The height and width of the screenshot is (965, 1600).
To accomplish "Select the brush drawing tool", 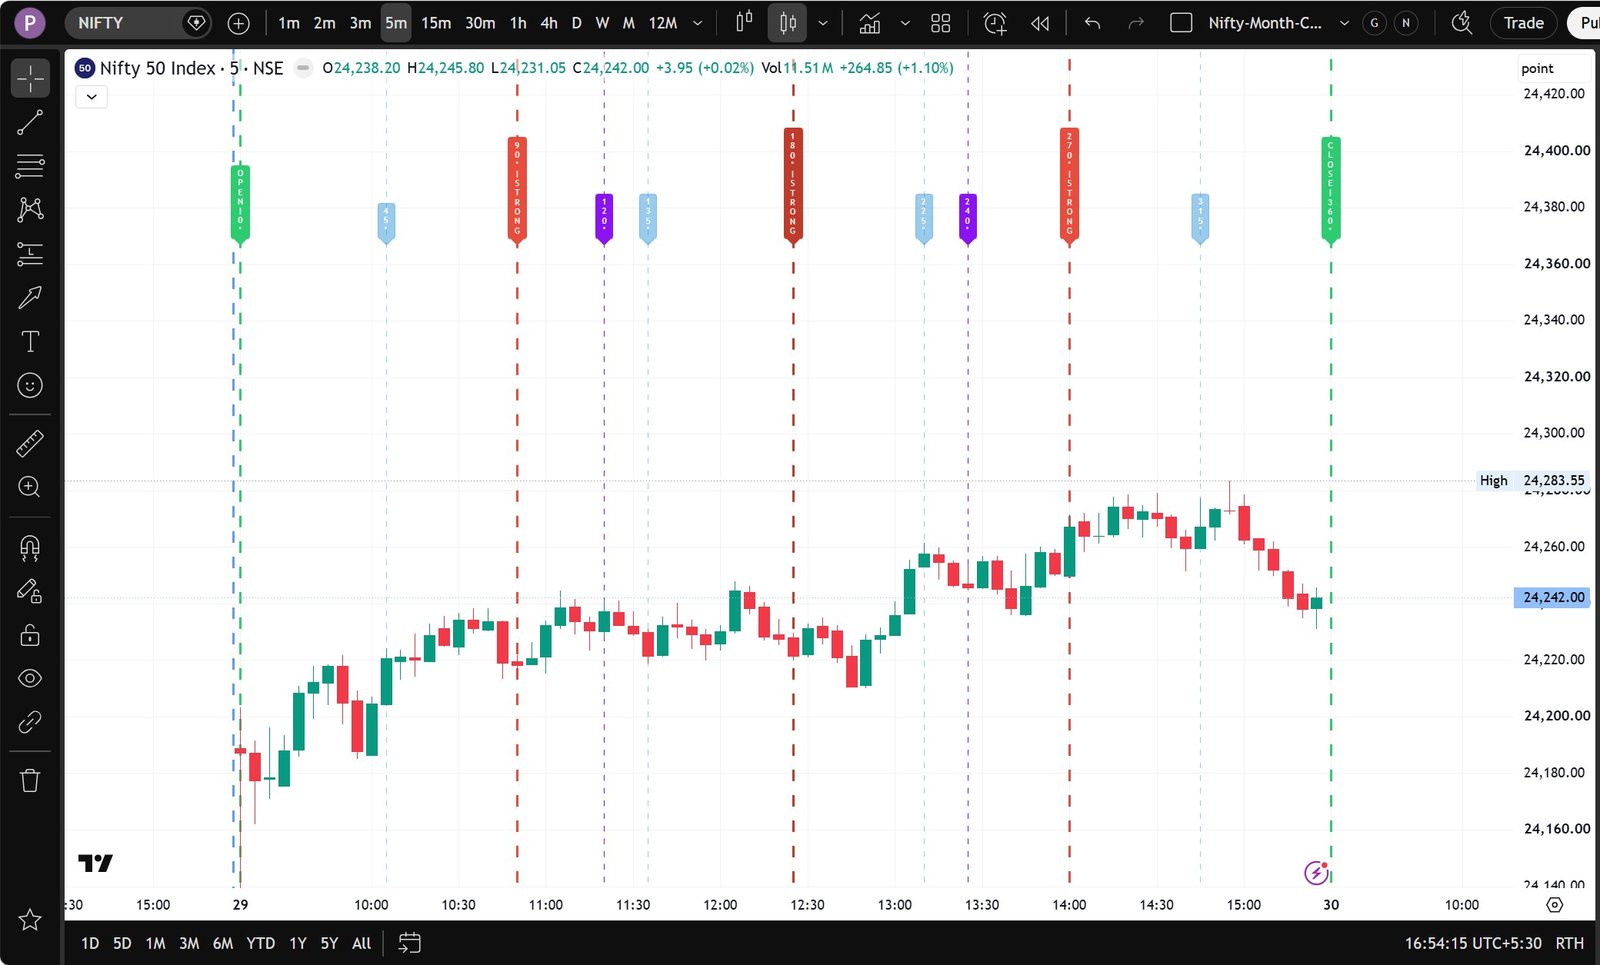I will click(x=30, y=297).
